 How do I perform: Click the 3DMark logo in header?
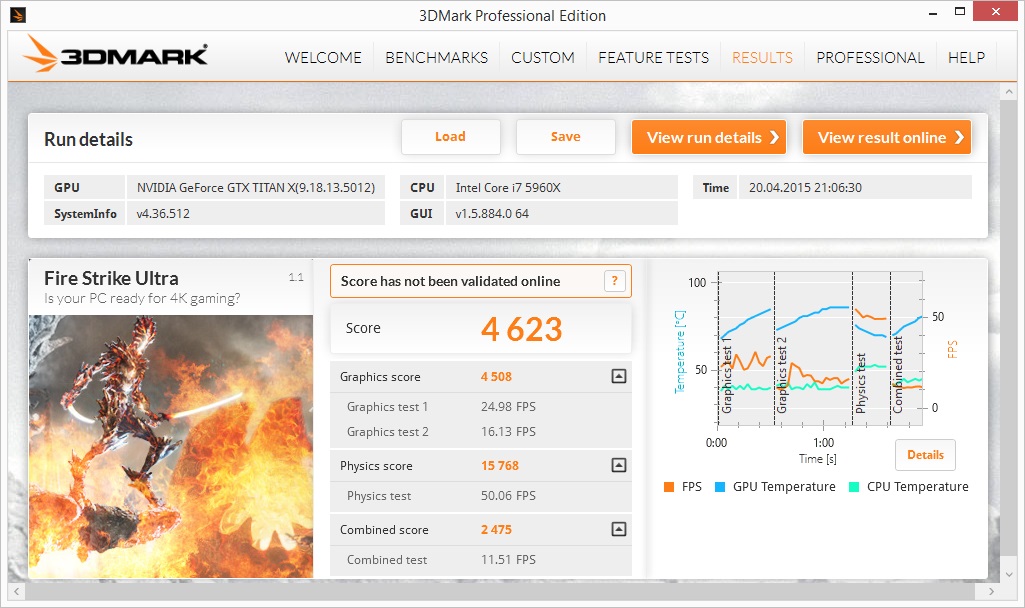tap(115, 55)
